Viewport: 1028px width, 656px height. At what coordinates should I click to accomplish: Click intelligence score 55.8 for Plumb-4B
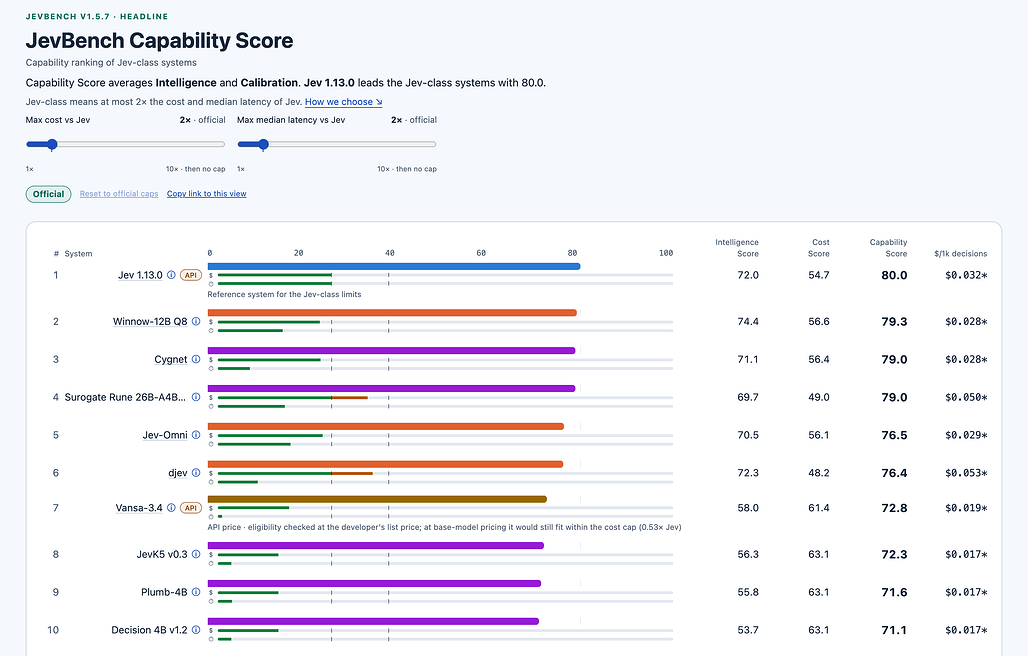tap(748, 592)
